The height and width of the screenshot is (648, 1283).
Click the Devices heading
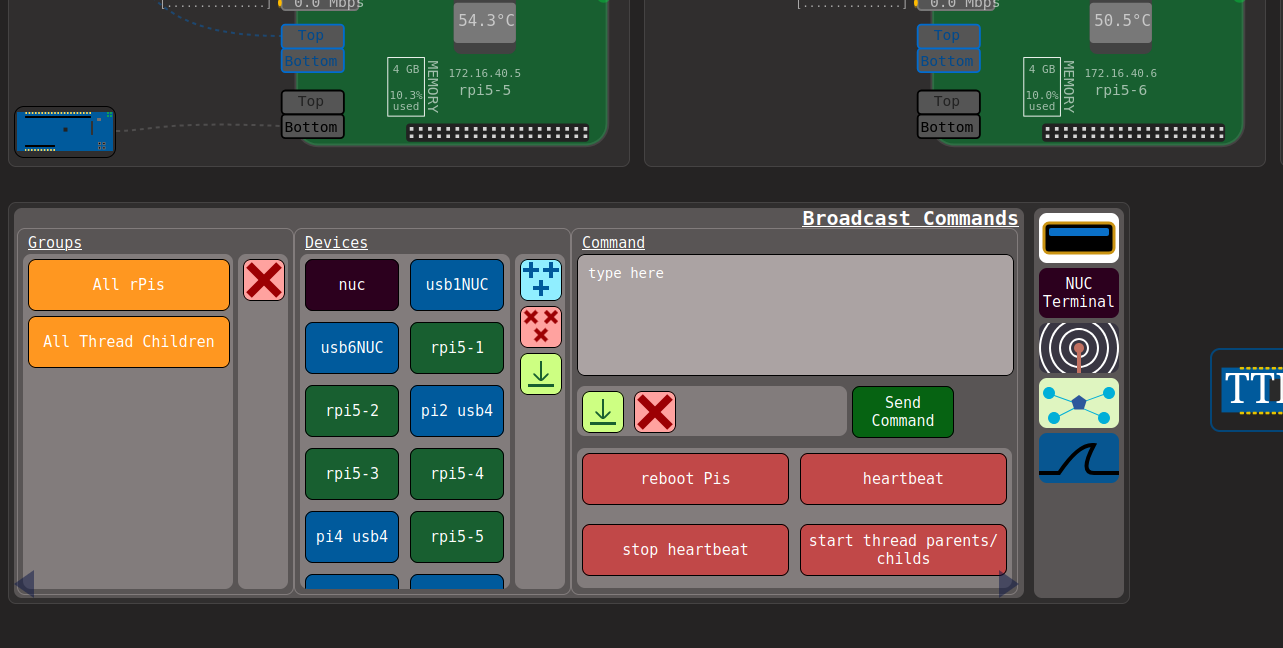point(336,242)
